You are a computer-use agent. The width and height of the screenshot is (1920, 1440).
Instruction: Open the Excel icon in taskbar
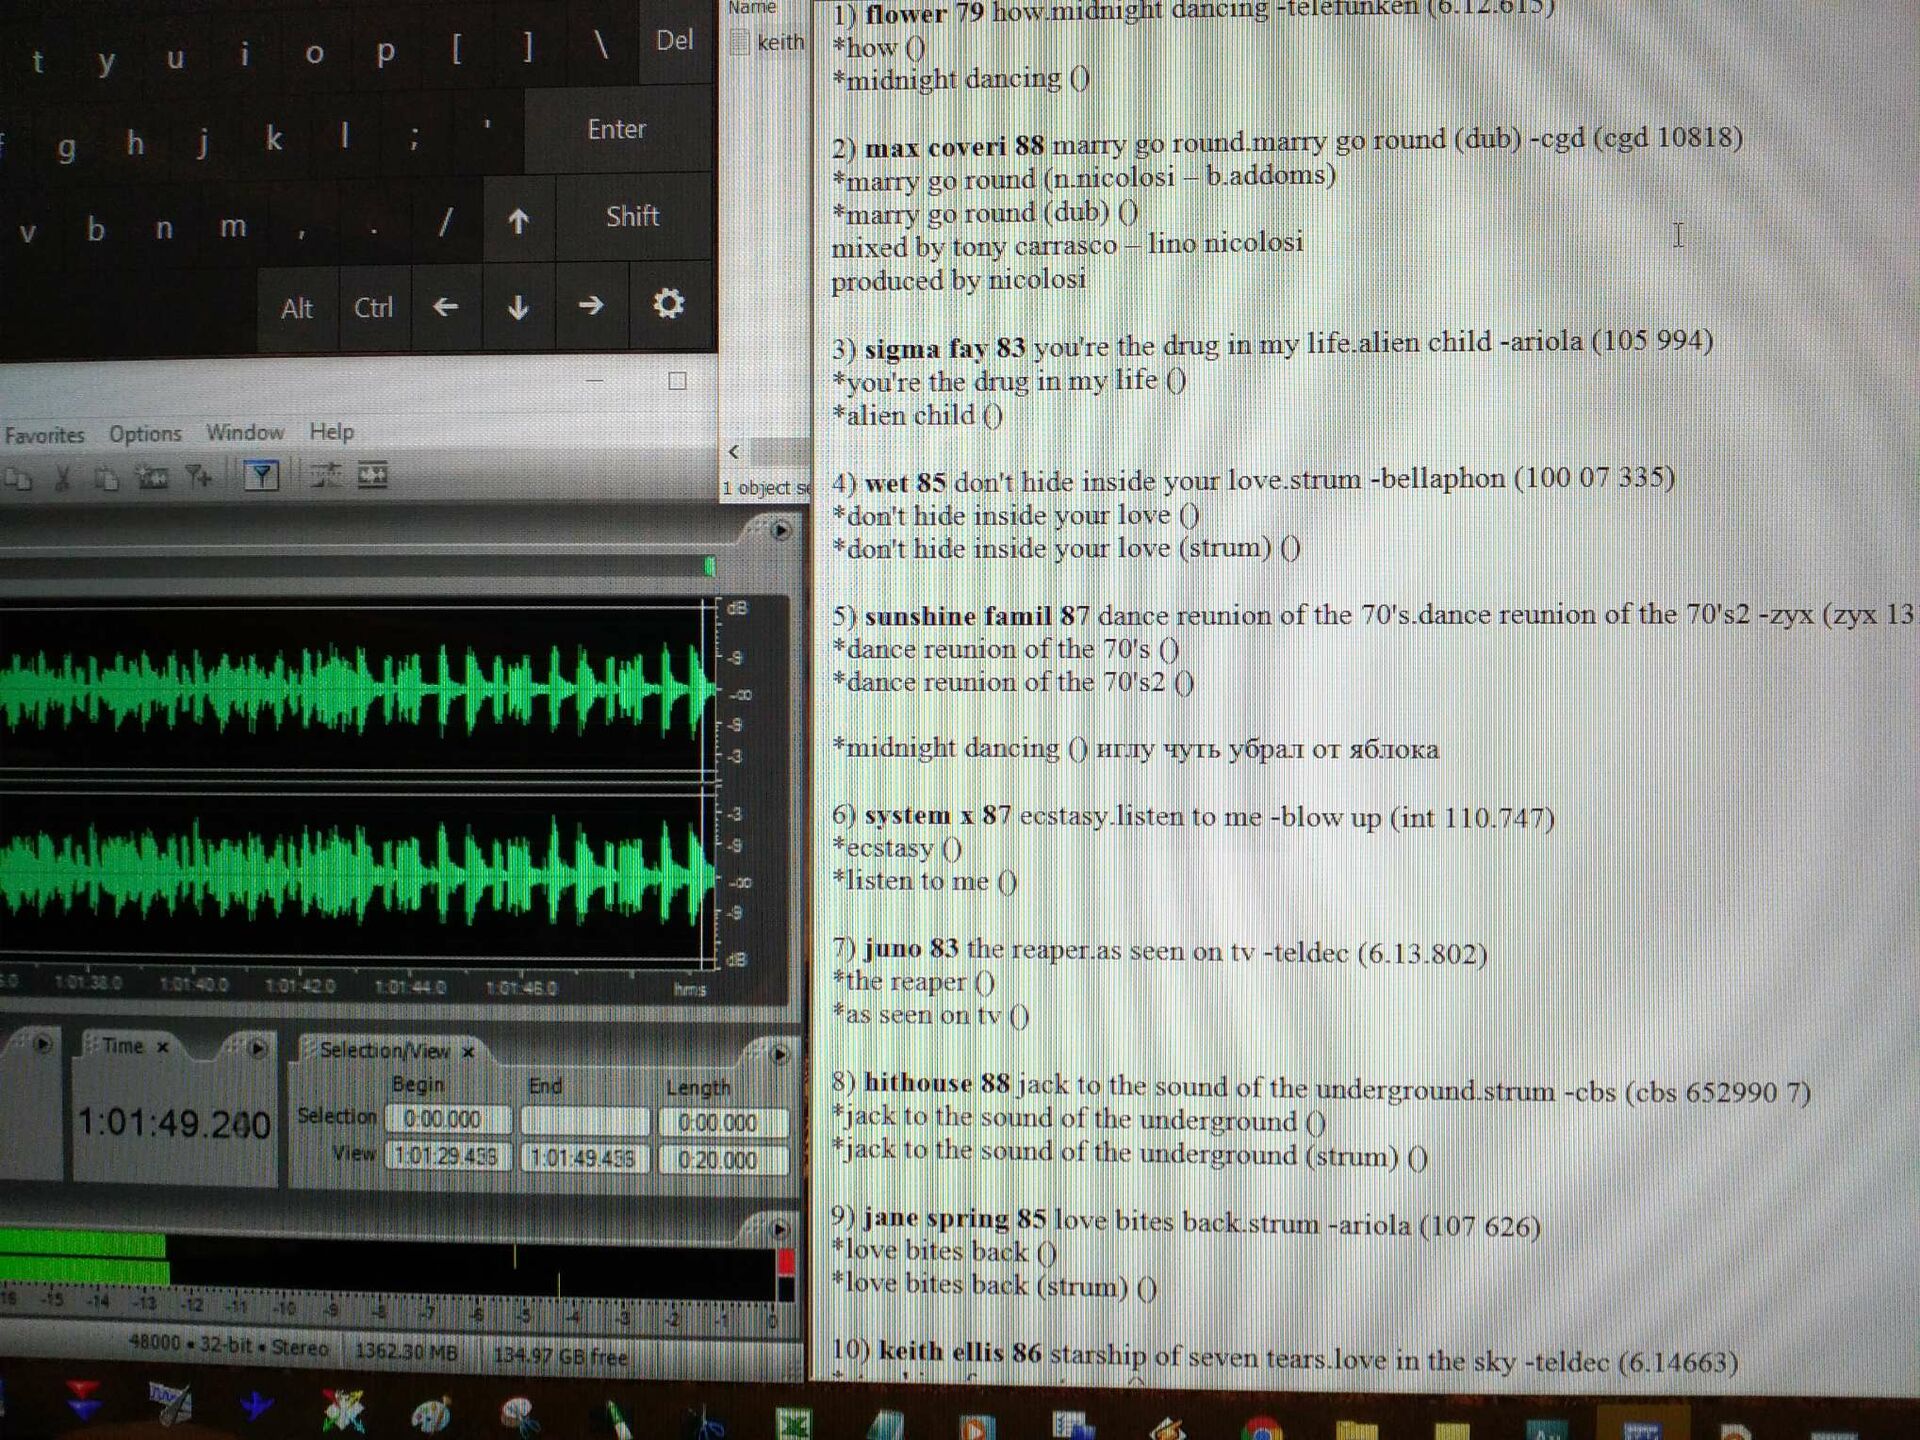(x=795, y=1422)
